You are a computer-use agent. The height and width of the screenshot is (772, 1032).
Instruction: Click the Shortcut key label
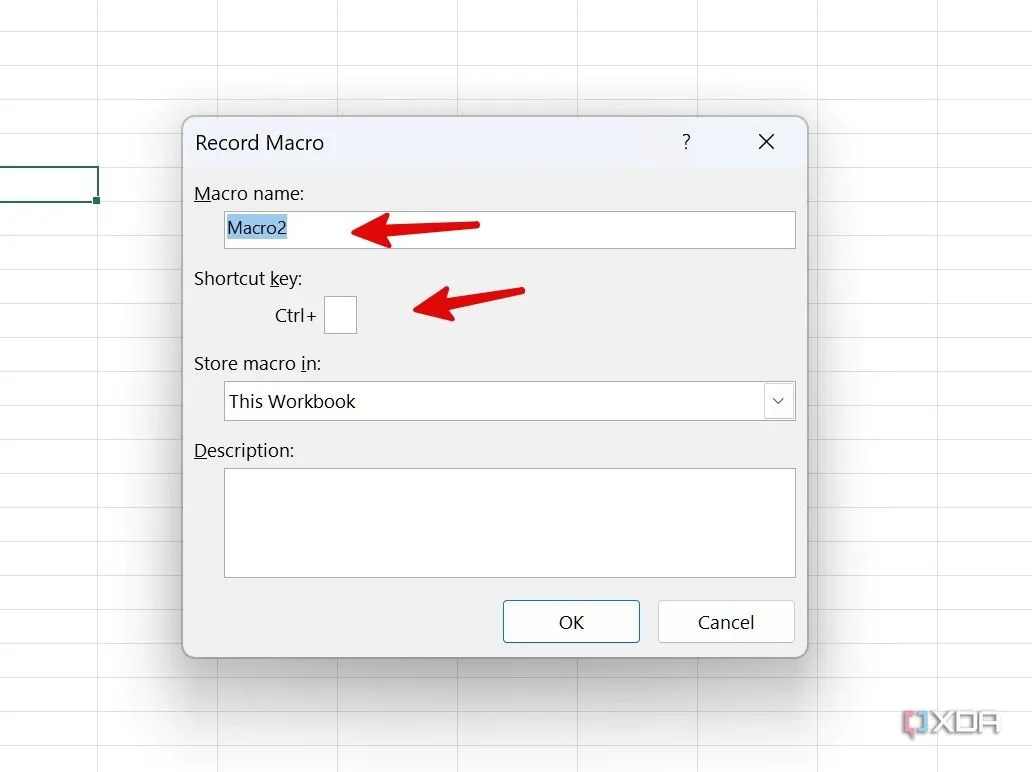[x=248, y=279]
